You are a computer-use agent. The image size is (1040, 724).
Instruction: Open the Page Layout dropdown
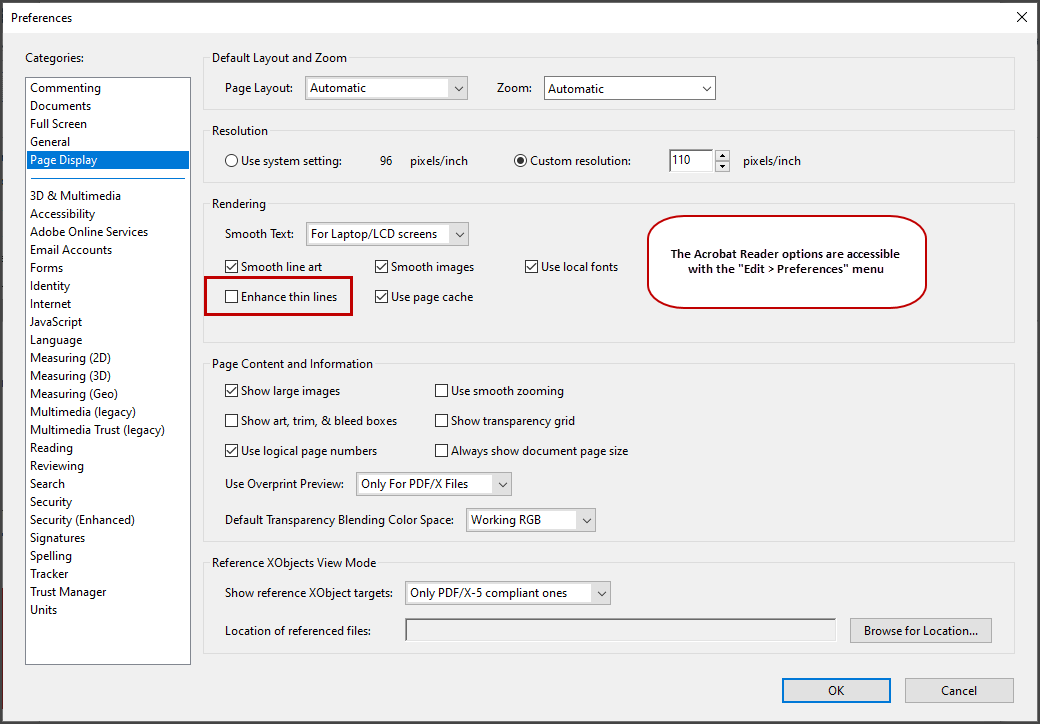pos(387,88)
